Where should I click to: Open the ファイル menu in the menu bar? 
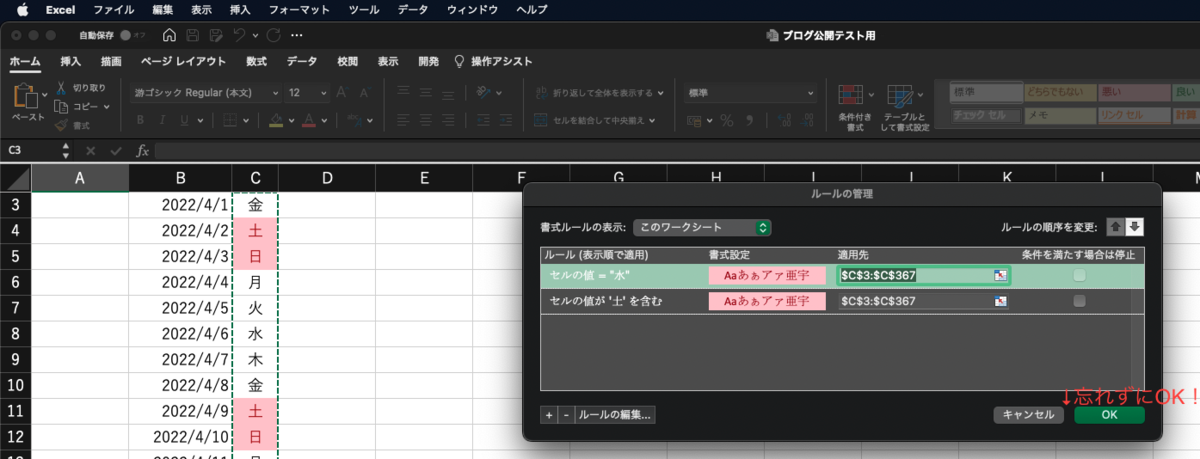coord(113,9)
